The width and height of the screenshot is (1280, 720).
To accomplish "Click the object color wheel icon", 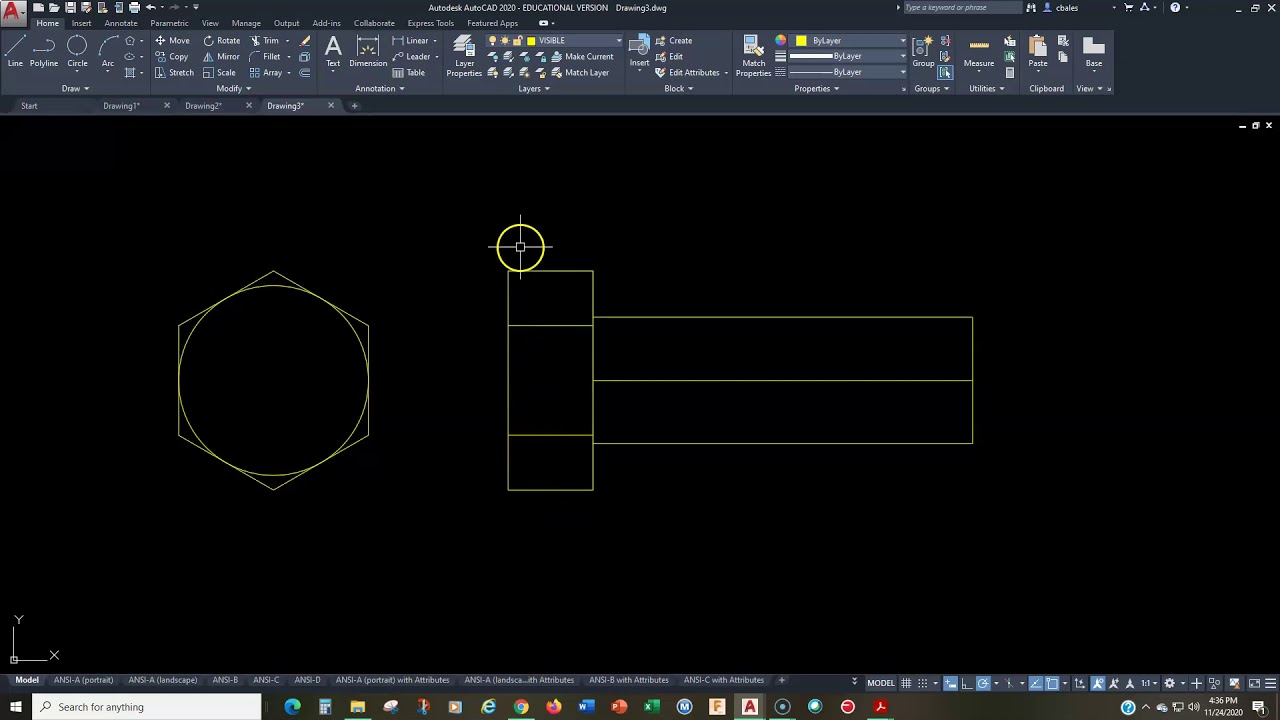I will [781, 41].
